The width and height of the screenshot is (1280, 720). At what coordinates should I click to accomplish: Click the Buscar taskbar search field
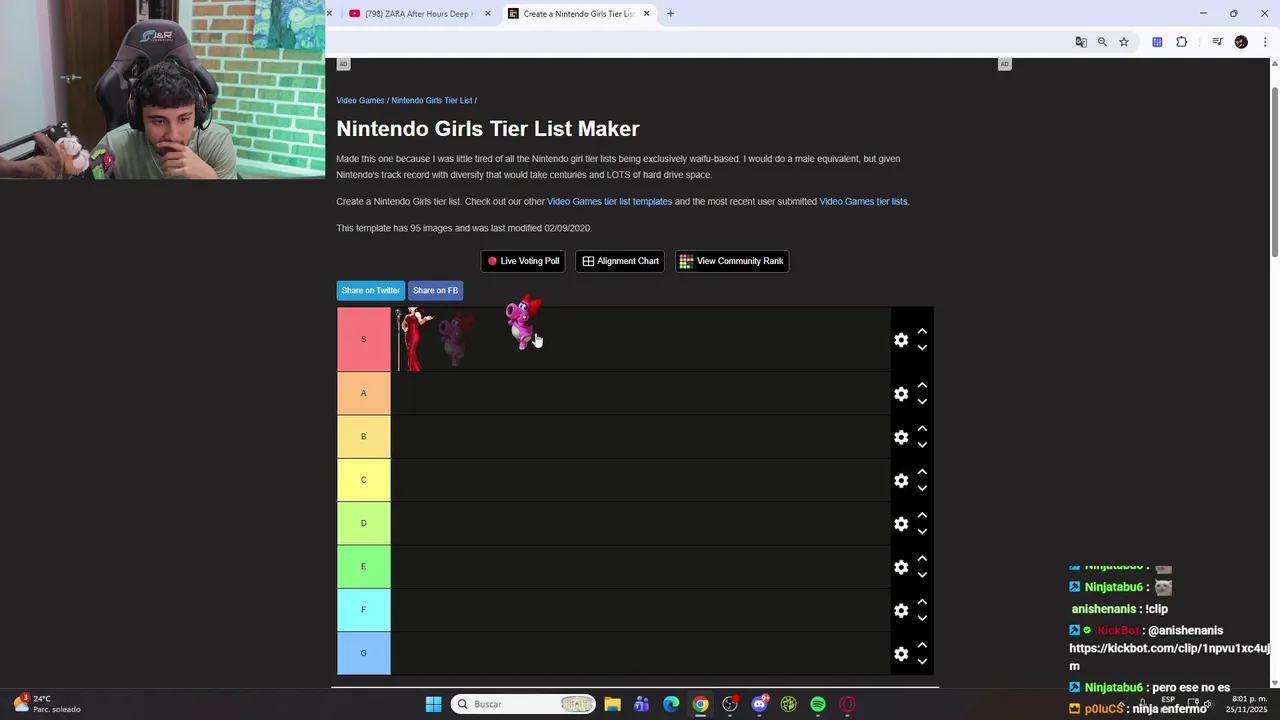click(523, 704)
